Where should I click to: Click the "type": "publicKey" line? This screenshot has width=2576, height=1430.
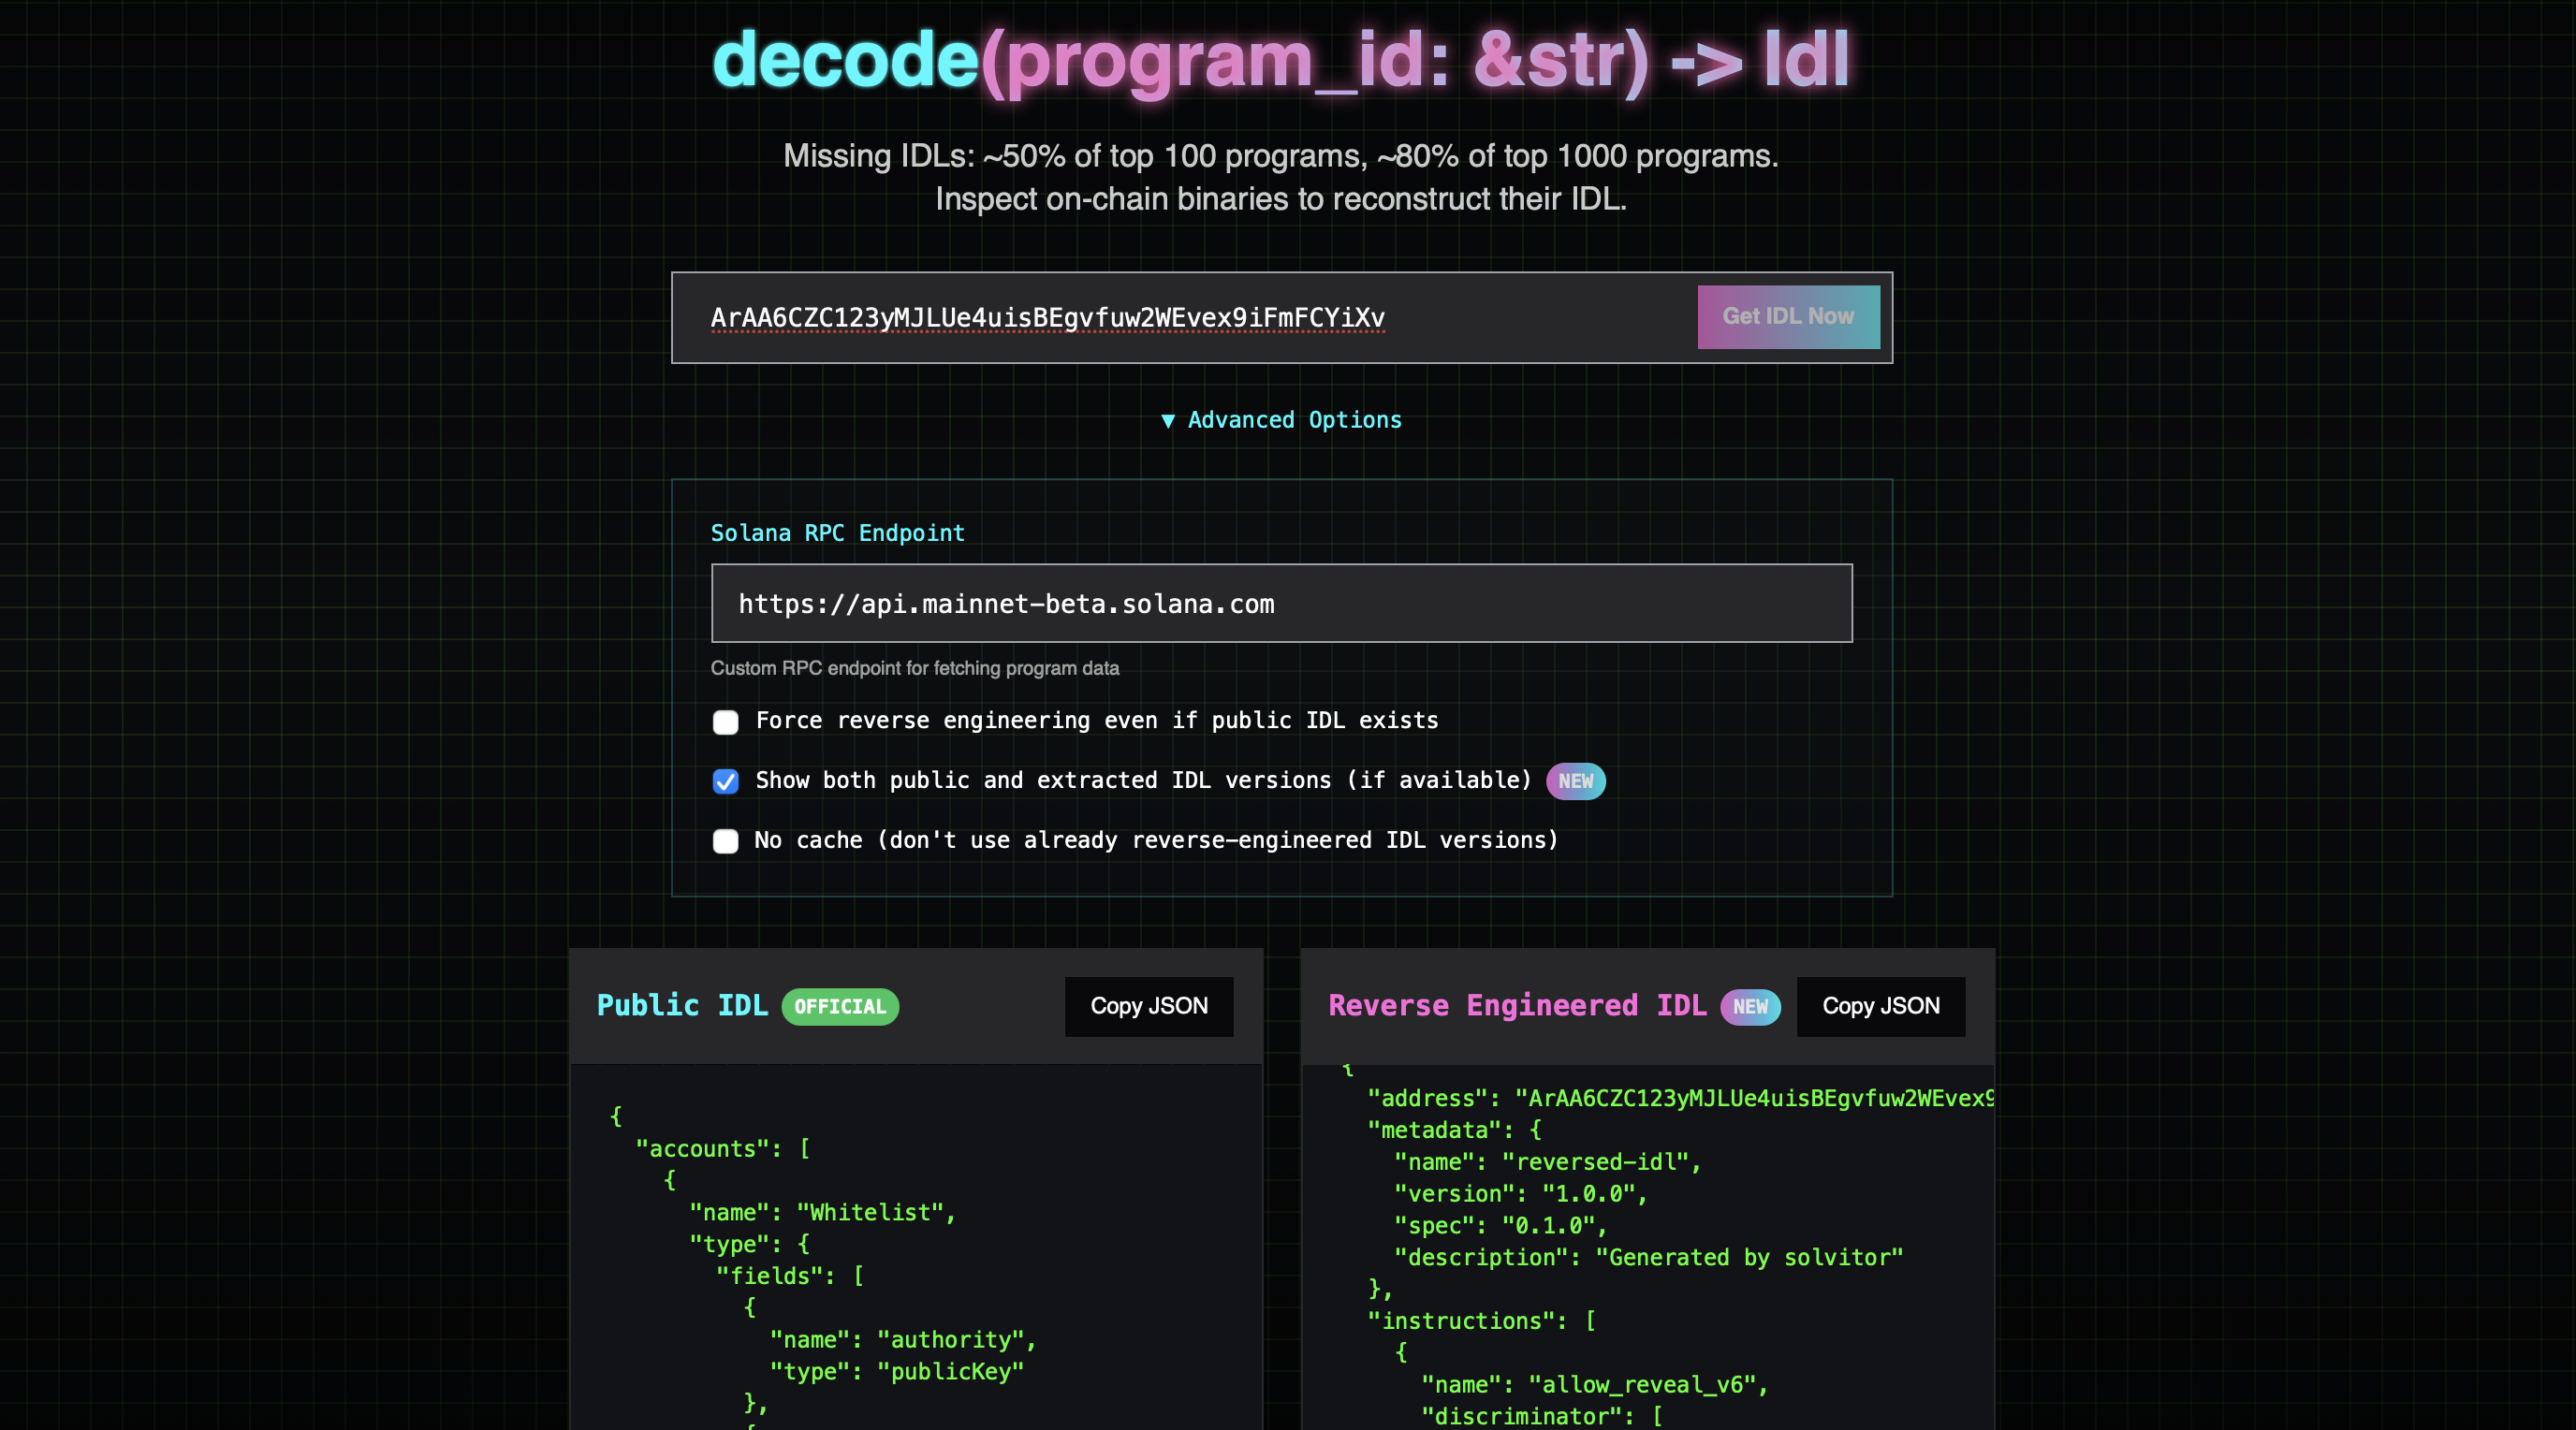[x=897, y=1371]
